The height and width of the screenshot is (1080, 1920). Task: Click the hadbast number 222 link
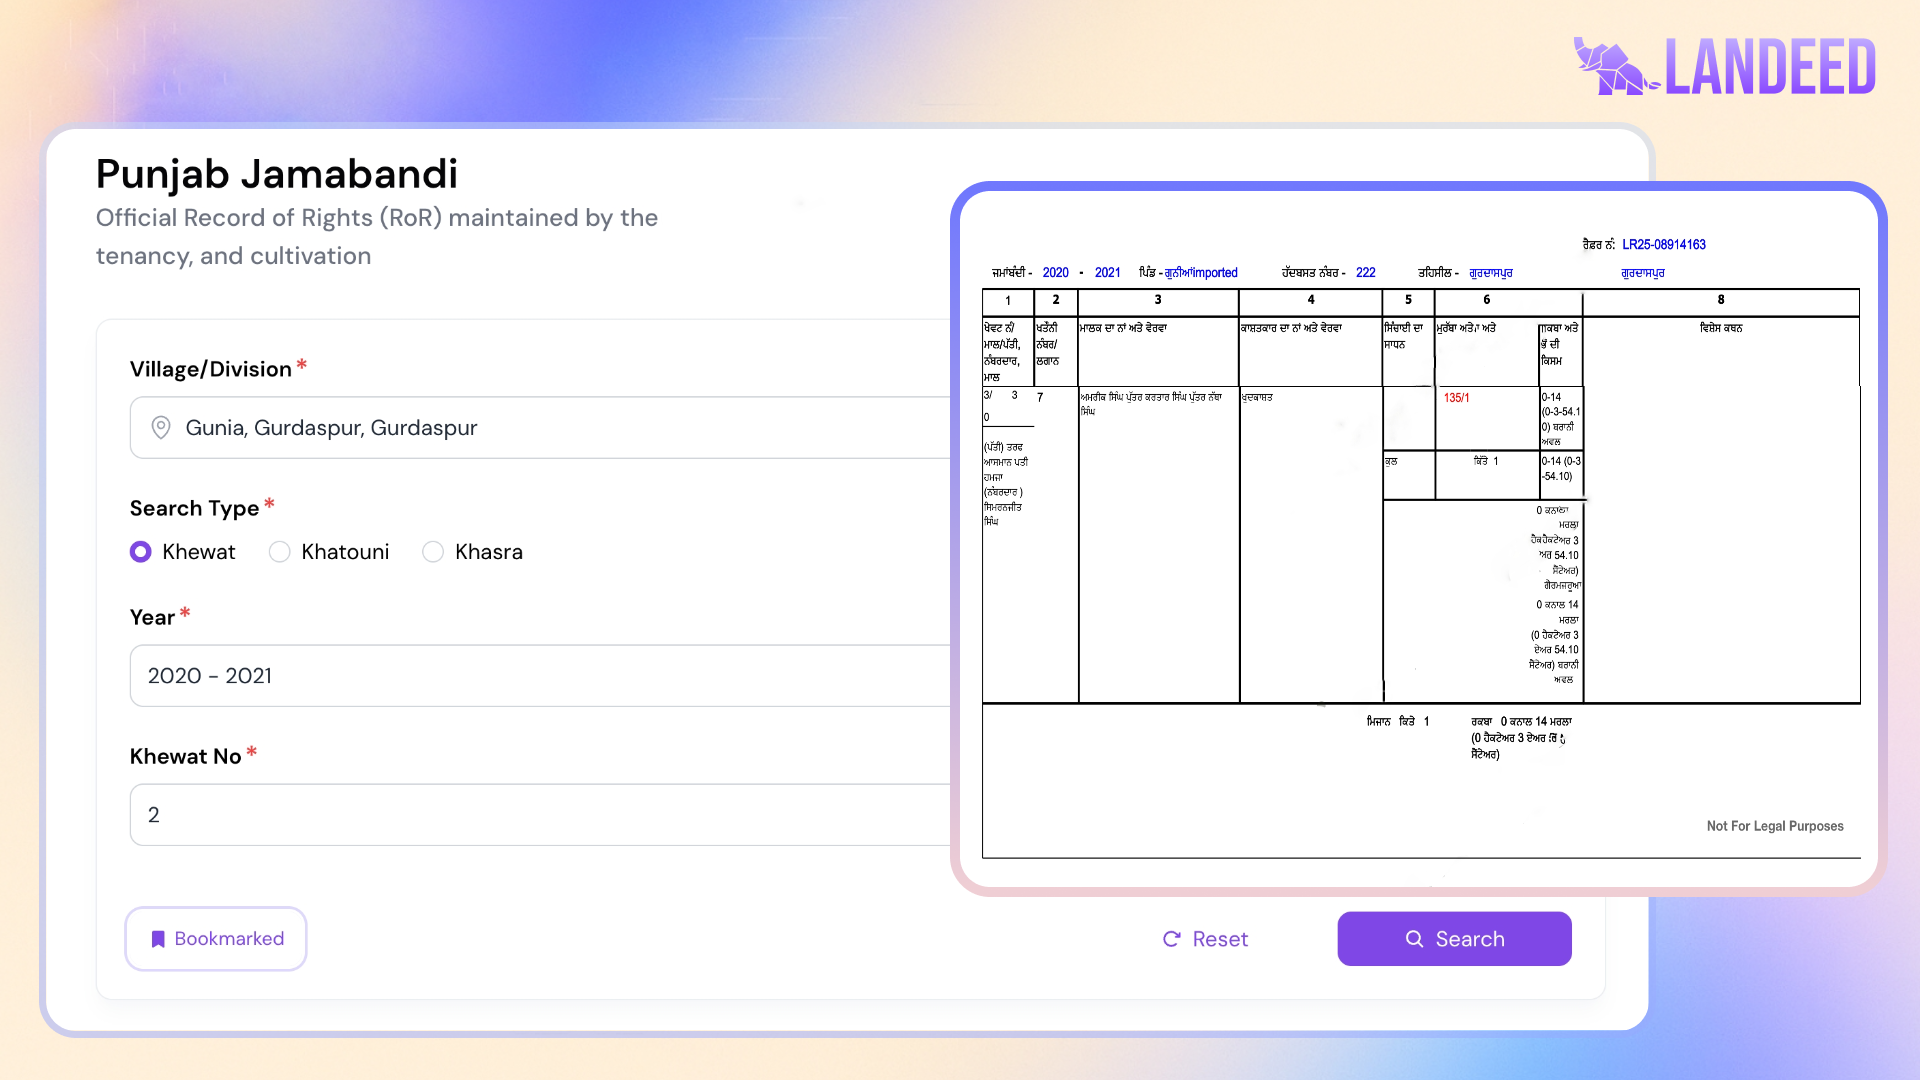pos(1364,272)
